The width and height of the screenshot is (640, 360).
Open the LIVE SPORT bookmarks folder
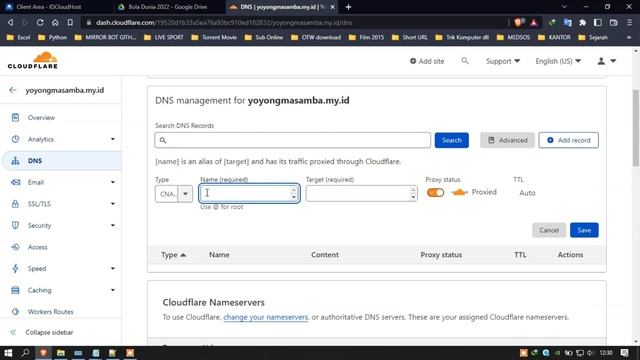(x=164, y=37)
